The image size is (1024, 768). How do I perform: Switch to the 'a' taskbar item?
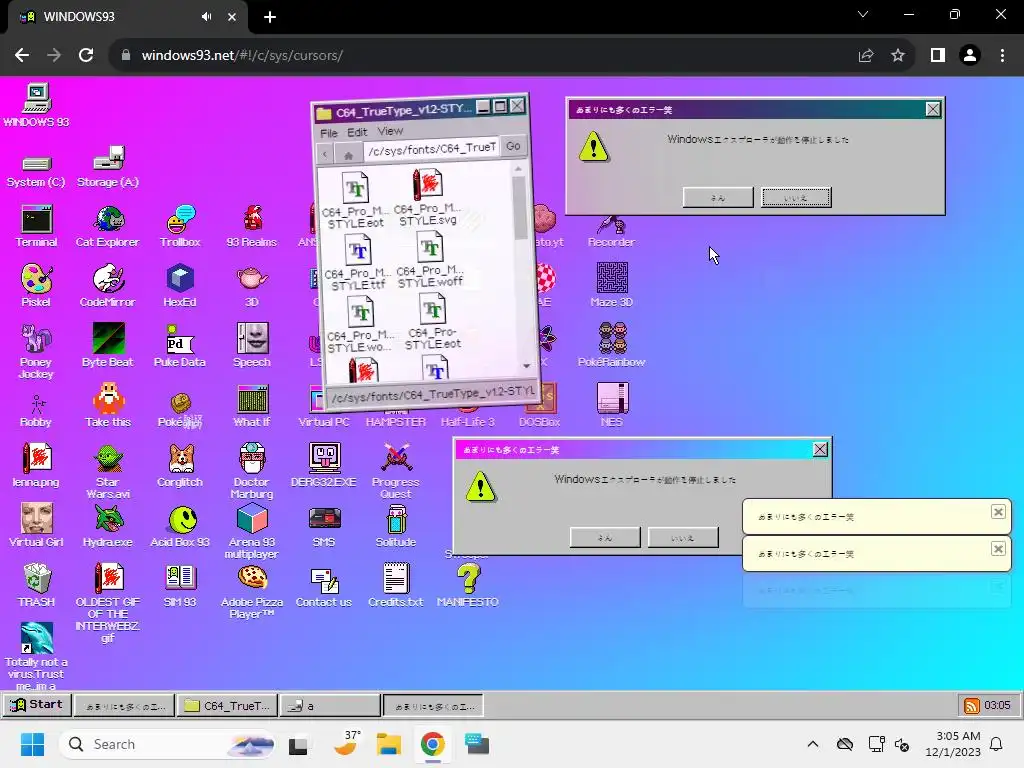click(x=330, y=705)
